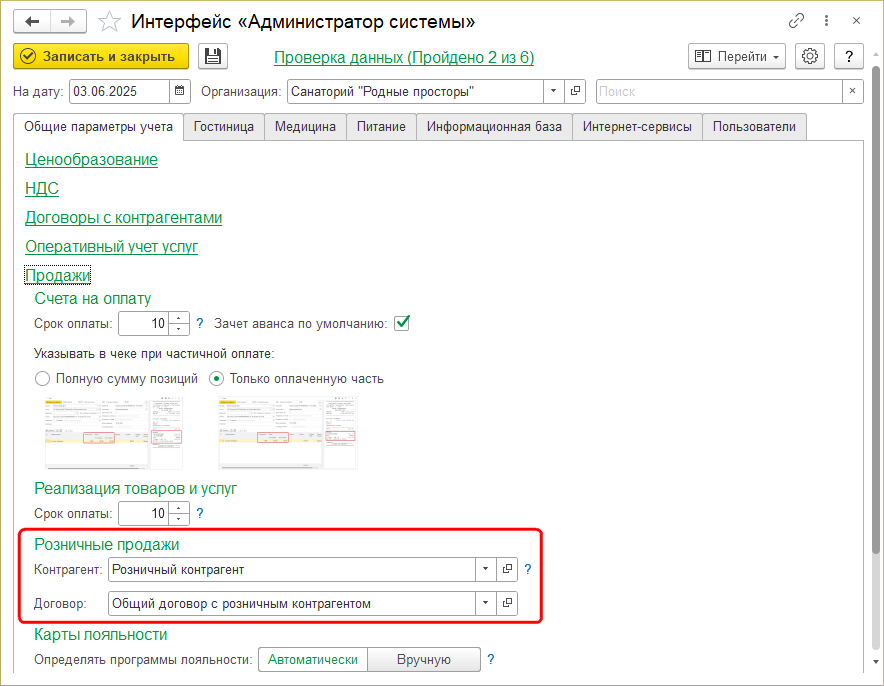Select Полную сумму позиций option
The height and width of the screenshot is (686, 884).
pos(117,379)
